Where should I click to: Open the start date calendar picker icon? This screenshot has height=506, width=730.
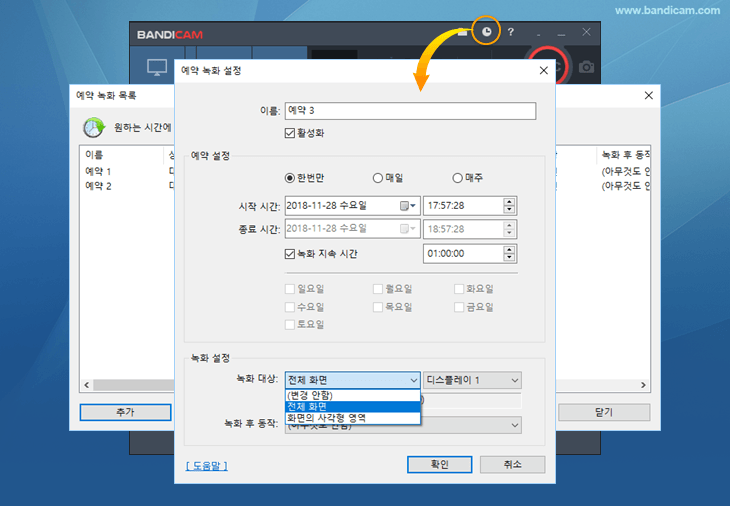[x=408, y=206]
